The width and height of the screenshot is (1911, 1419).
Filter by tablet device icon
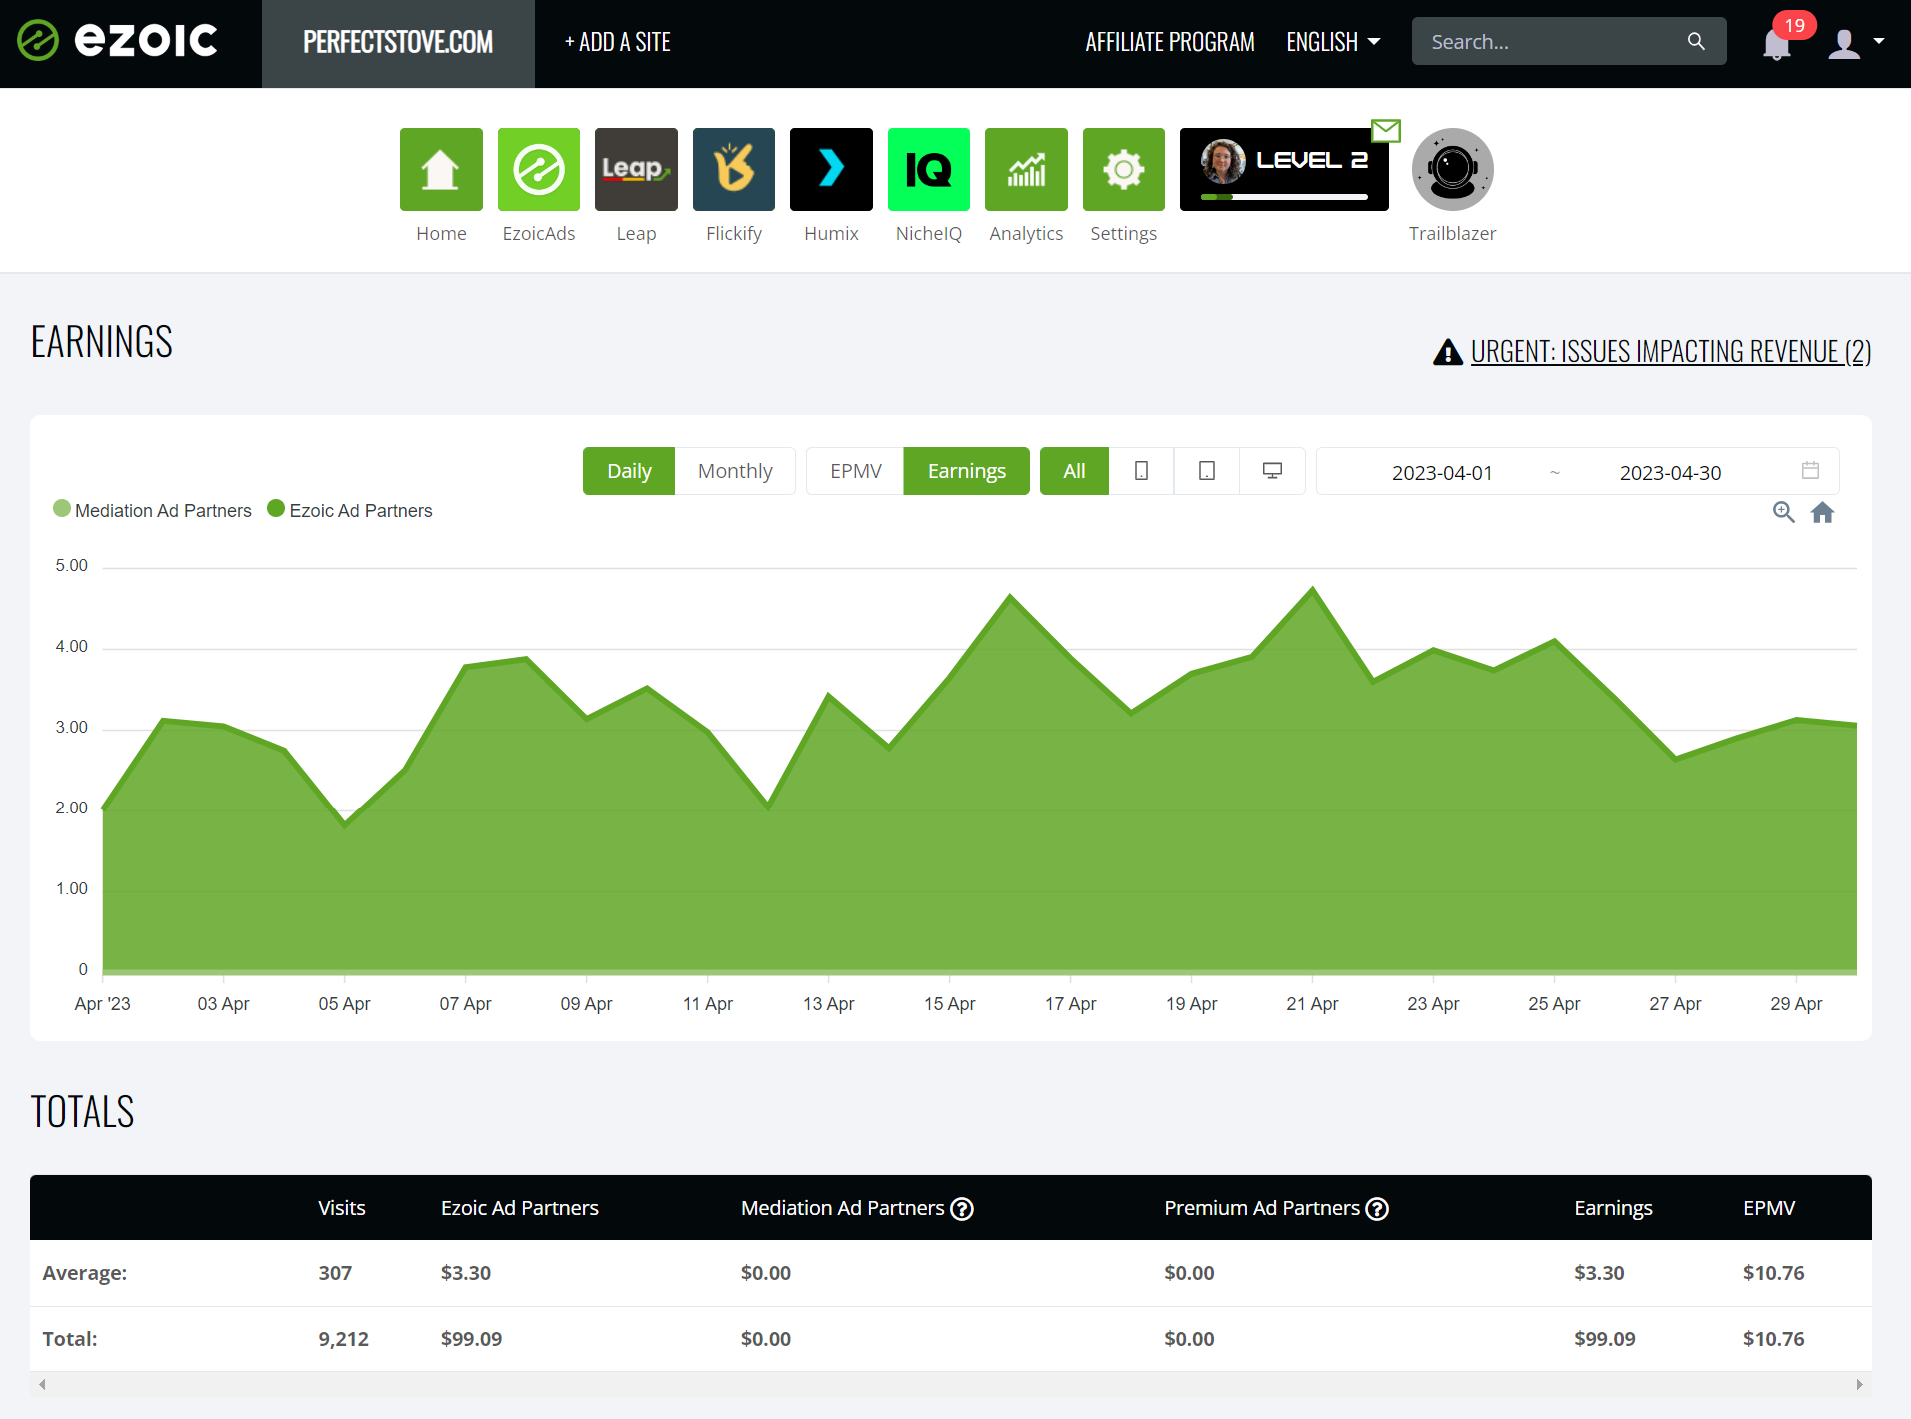point(1207,471)
